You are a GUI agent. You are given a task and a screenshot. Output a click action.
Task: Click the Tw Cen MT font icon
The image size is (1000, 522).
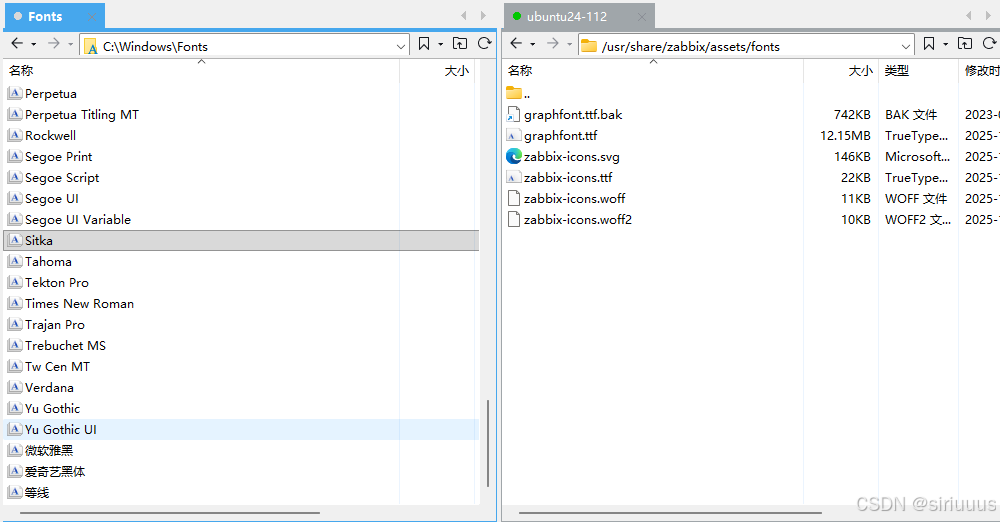[15, 366]
